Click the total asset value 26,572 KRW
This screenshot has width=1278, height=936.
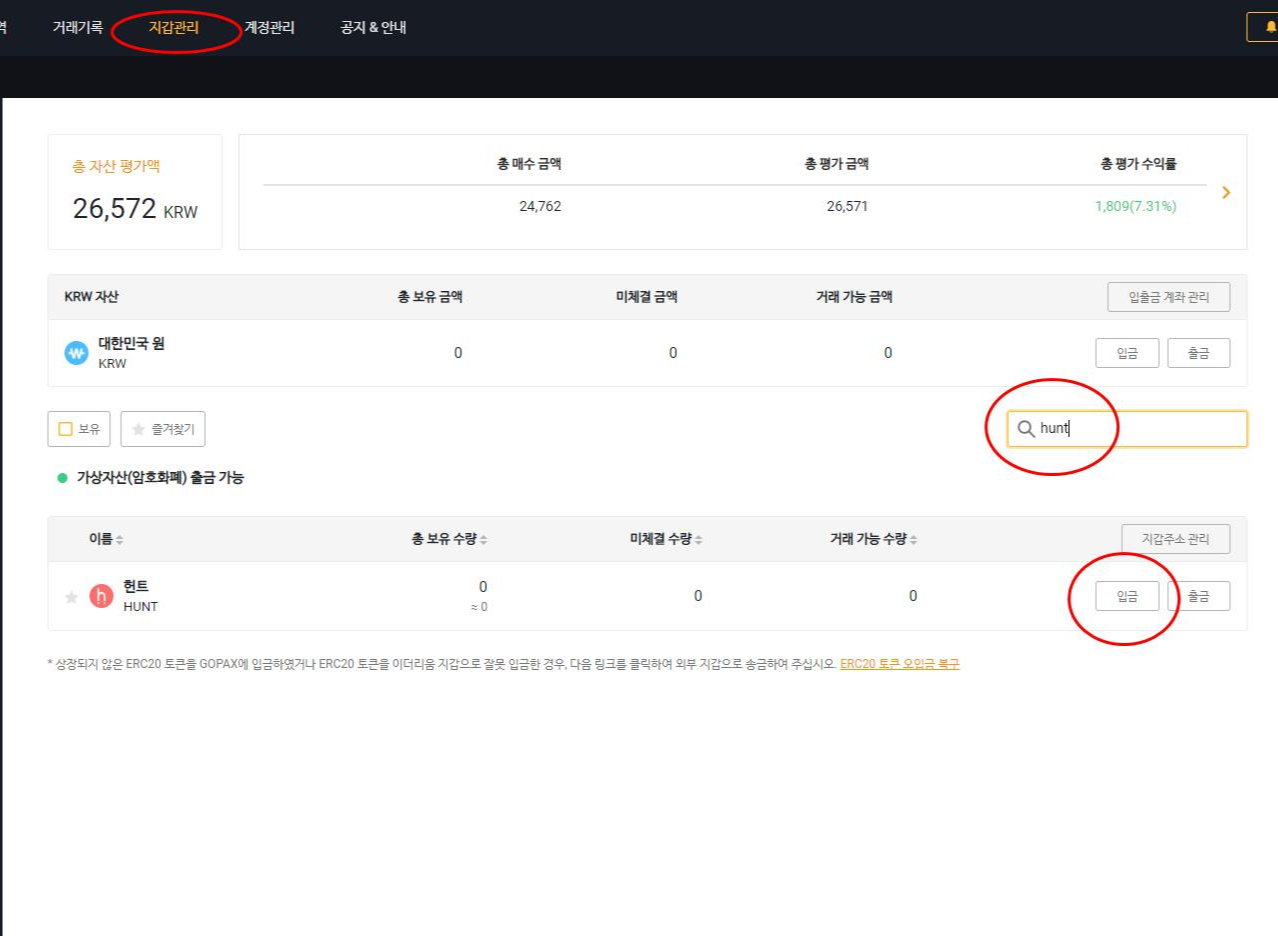(135, 209)
